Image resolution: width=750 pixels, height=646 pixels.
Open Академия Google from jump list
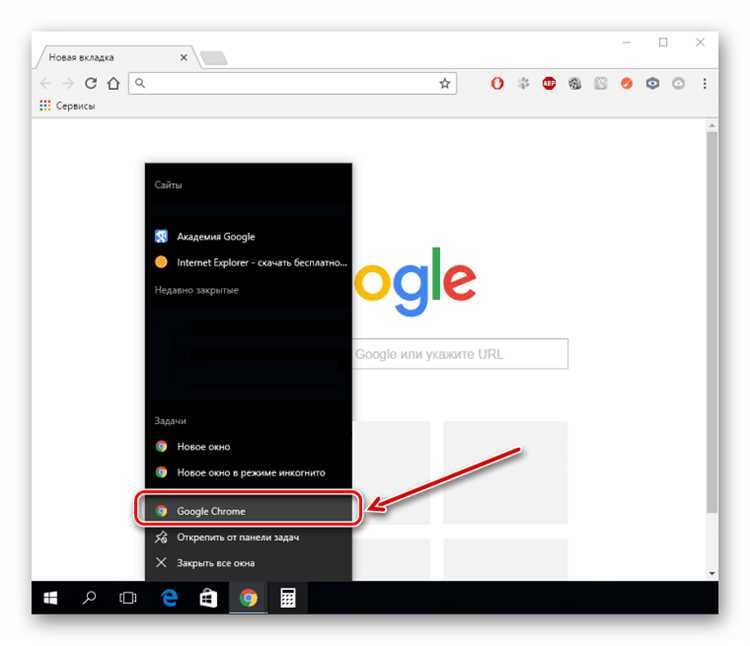[249, 237]
